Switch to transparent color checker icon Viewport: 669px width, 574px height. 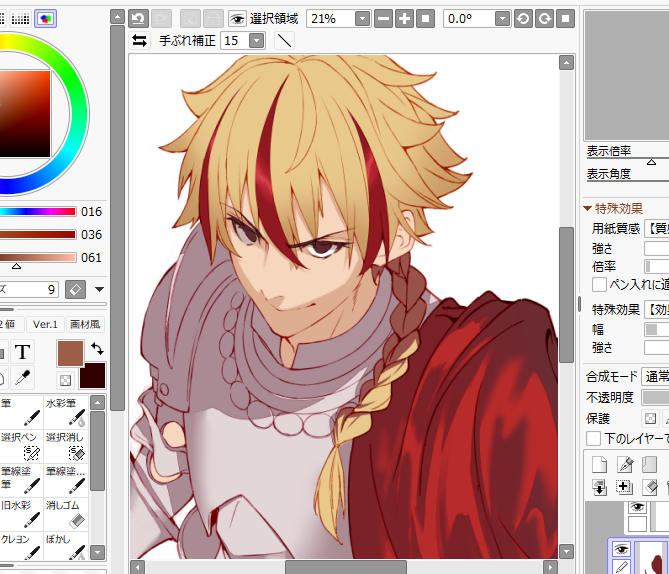[x=65, y=380]
